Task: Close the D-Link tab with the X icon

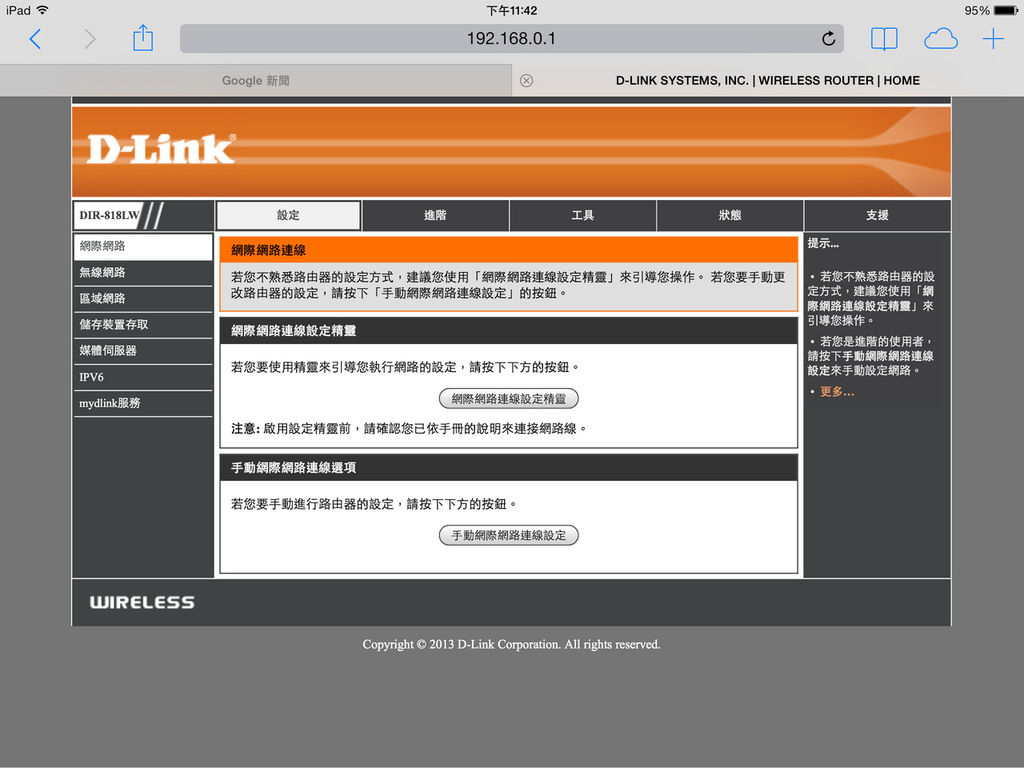Action: pos(526,80)
